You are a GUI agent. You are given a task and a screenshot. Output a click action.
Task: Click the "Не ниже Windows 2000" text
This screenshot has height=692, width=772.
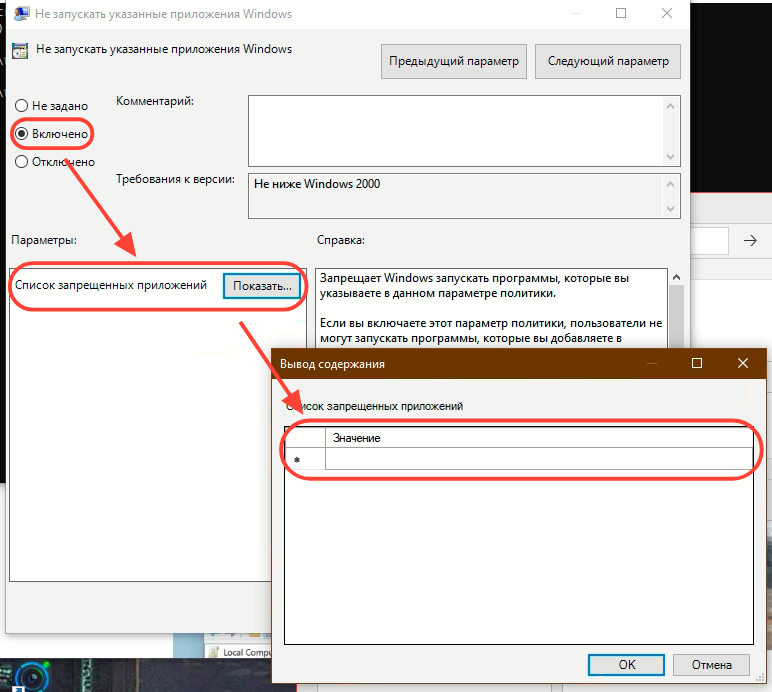[317, 184]
